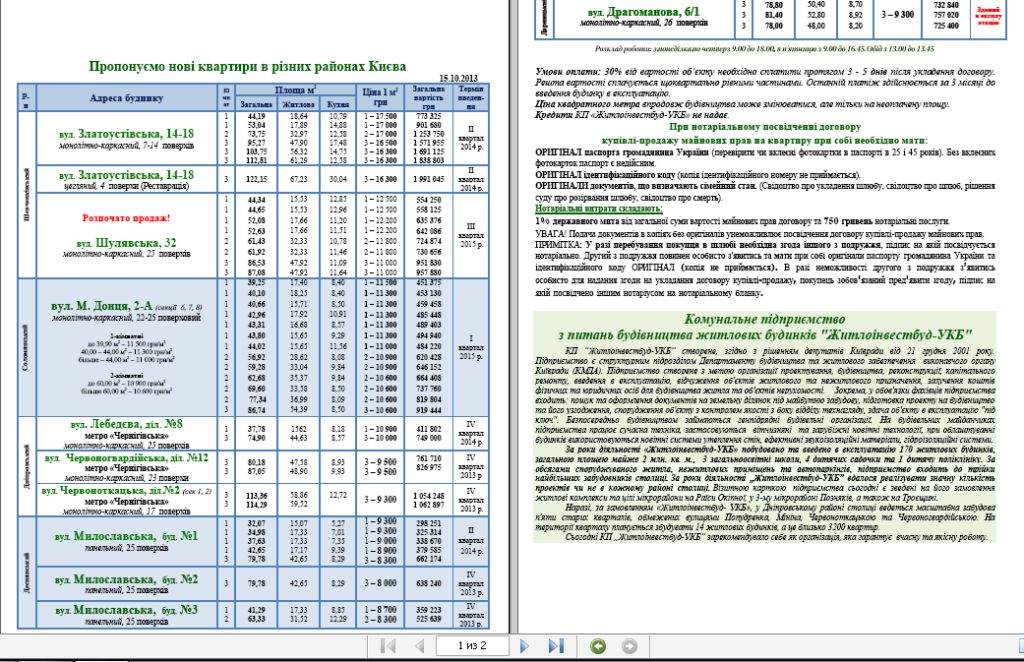Select the "Площа м²" column header
This screenshot has height=662, width=1024.
tap(295, 90)
